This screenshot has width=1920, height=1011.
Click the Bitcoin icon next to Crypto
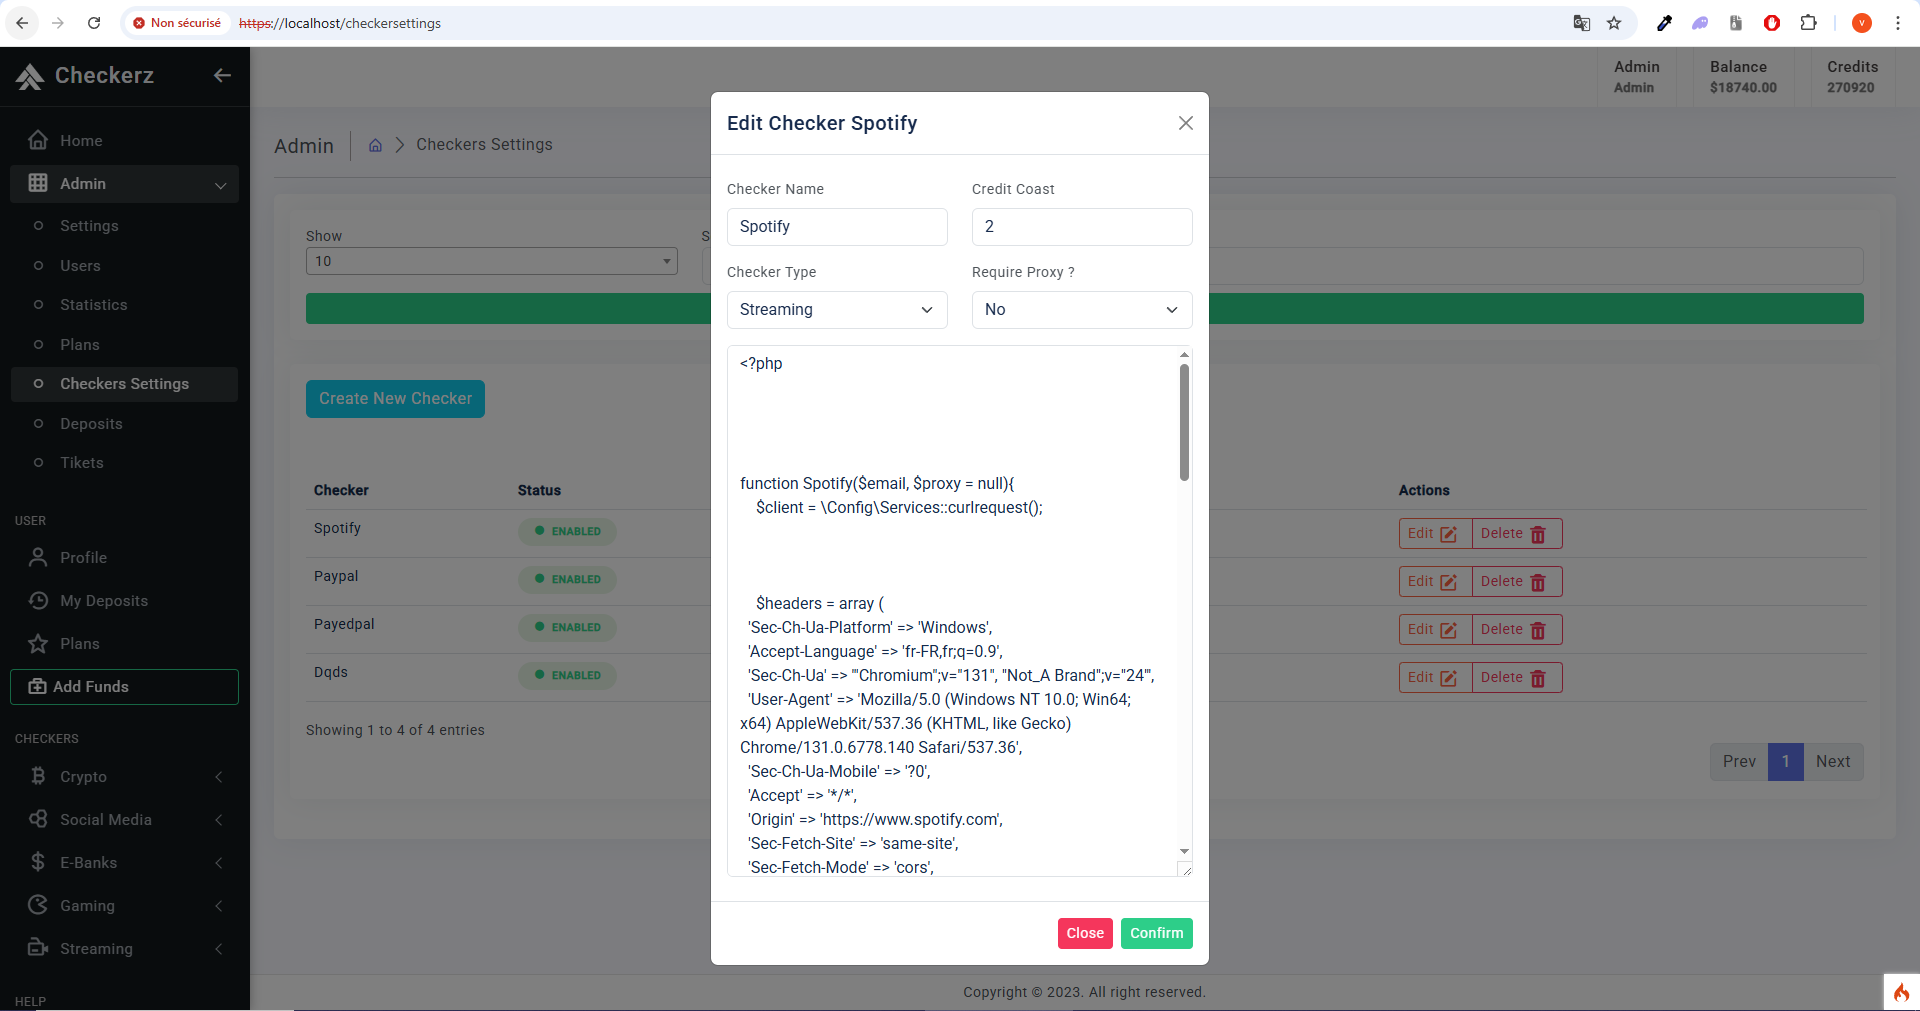tap(38, 776)
